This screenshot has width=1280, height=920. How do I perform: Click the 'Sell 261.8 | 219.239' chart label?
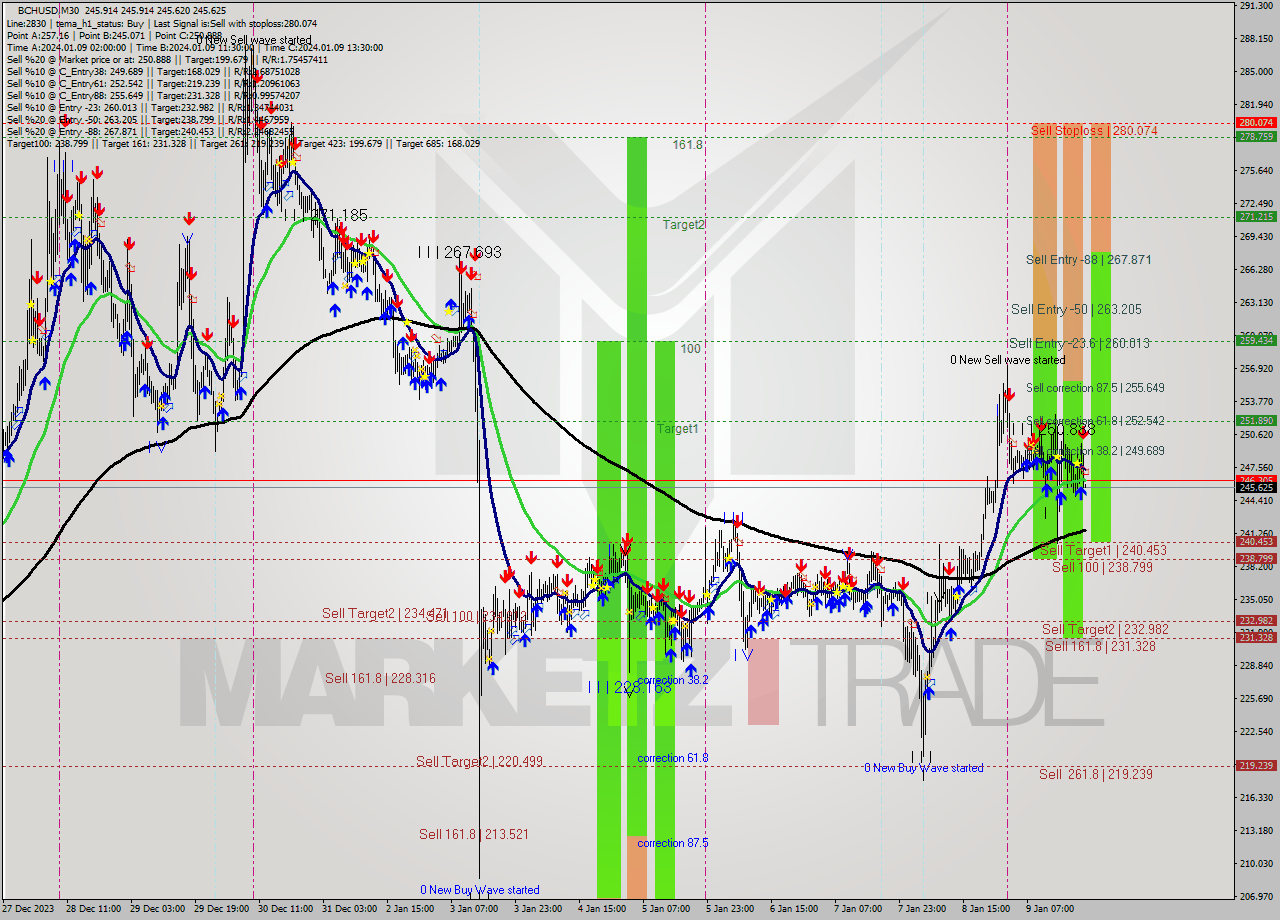[1096, 774]
